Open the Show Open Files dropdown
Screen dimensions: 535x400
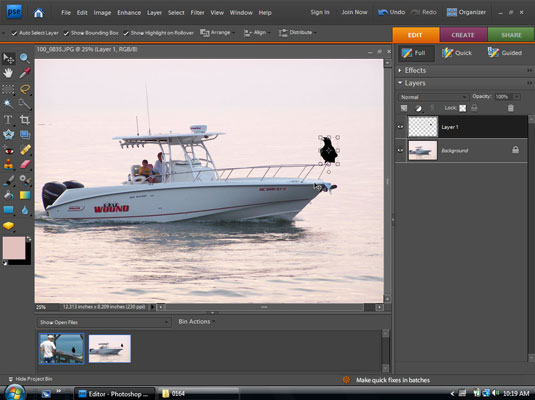104,322
